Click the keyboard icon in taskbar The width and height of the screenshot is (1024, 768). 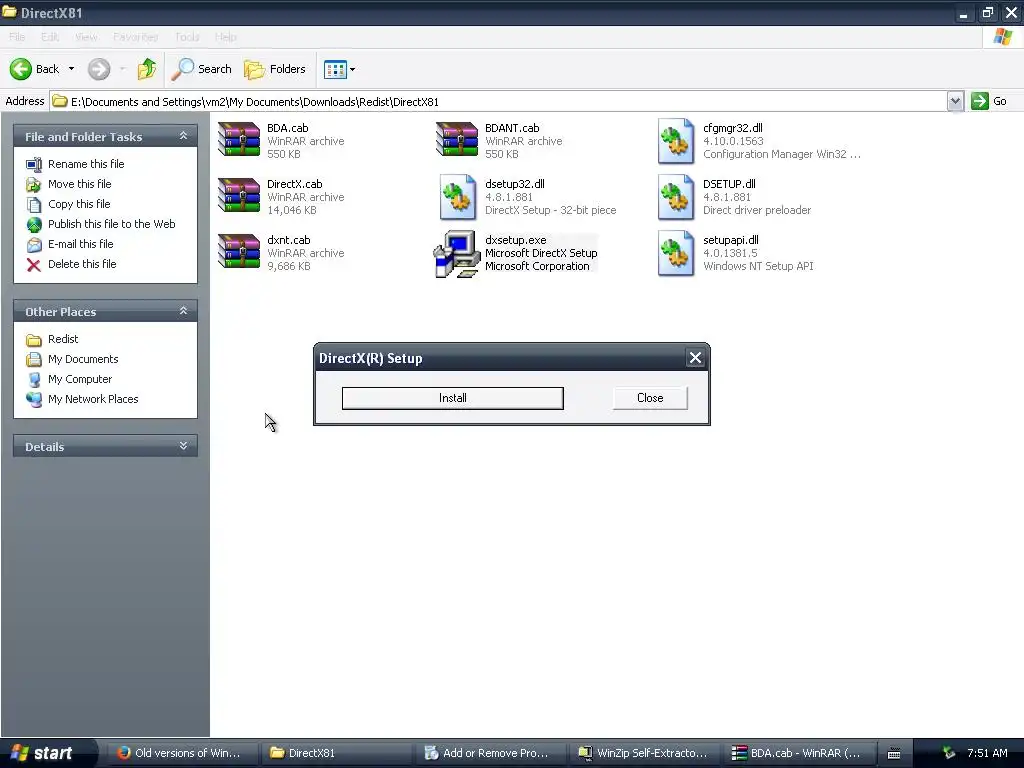[x=894, y=754]
